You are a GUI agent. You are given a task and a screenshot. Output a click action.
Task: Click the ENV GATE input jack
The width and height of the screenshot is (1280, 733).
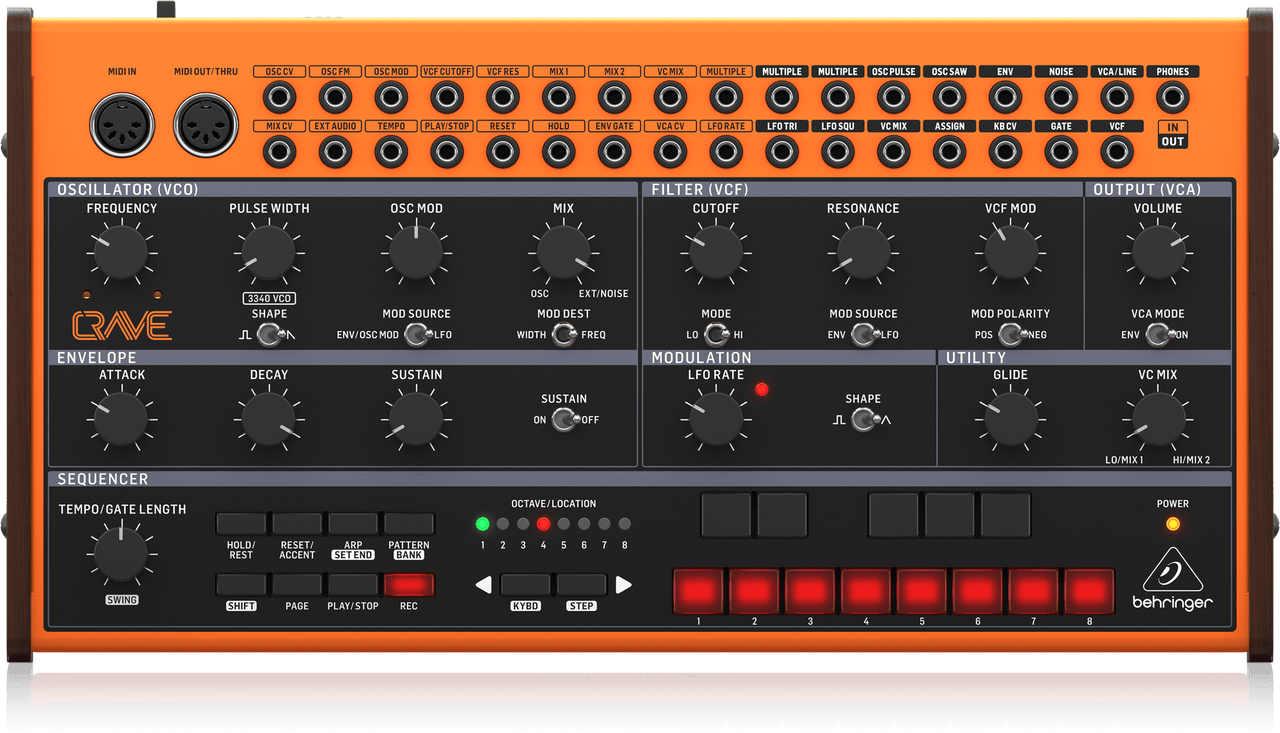point(615,152)
